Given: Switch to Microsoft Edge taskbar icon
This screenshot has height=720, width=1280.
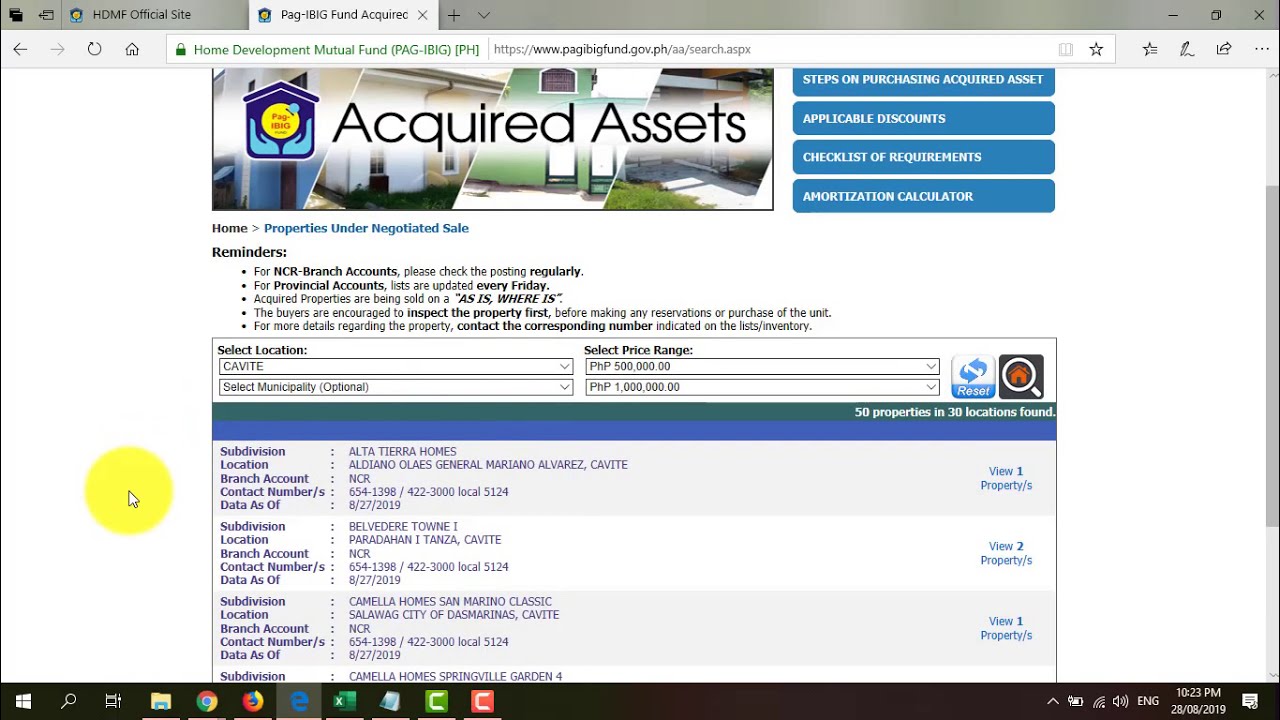Looking at the screenshot, I should point(299,701).
